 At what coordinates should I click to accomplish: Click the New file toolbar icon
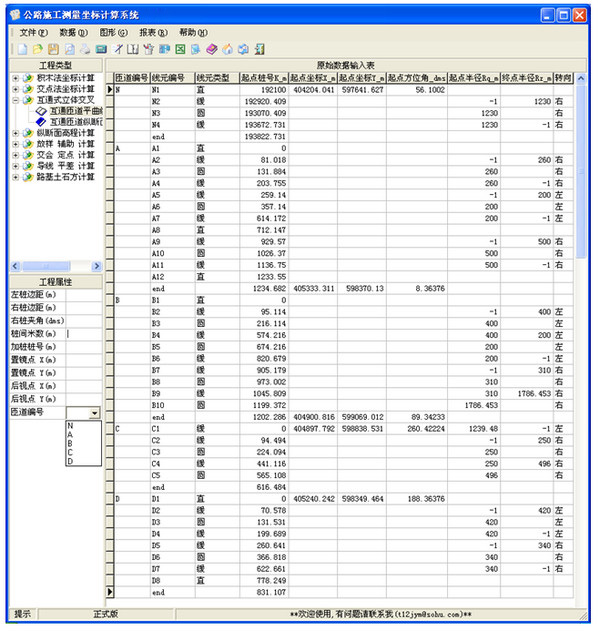point(20,48)
